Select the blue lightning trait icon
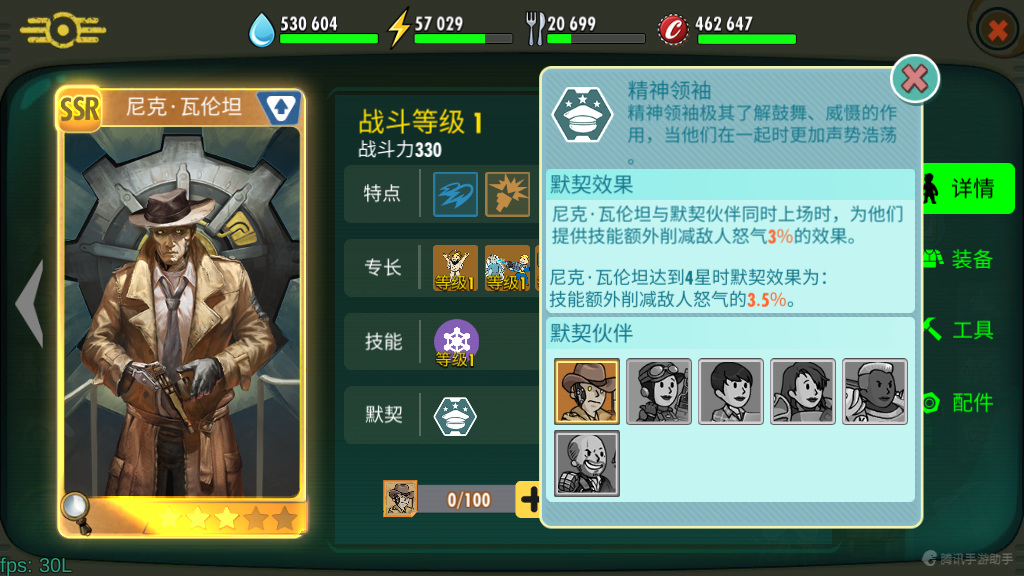The image size is (1024, 576). pyautogui.click(x=455, y=194)
